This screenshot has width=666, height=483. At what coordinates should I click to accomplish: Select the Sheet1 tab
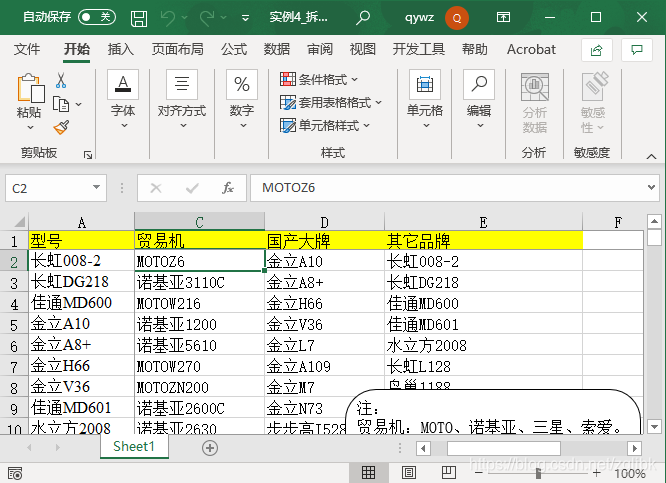134,446
